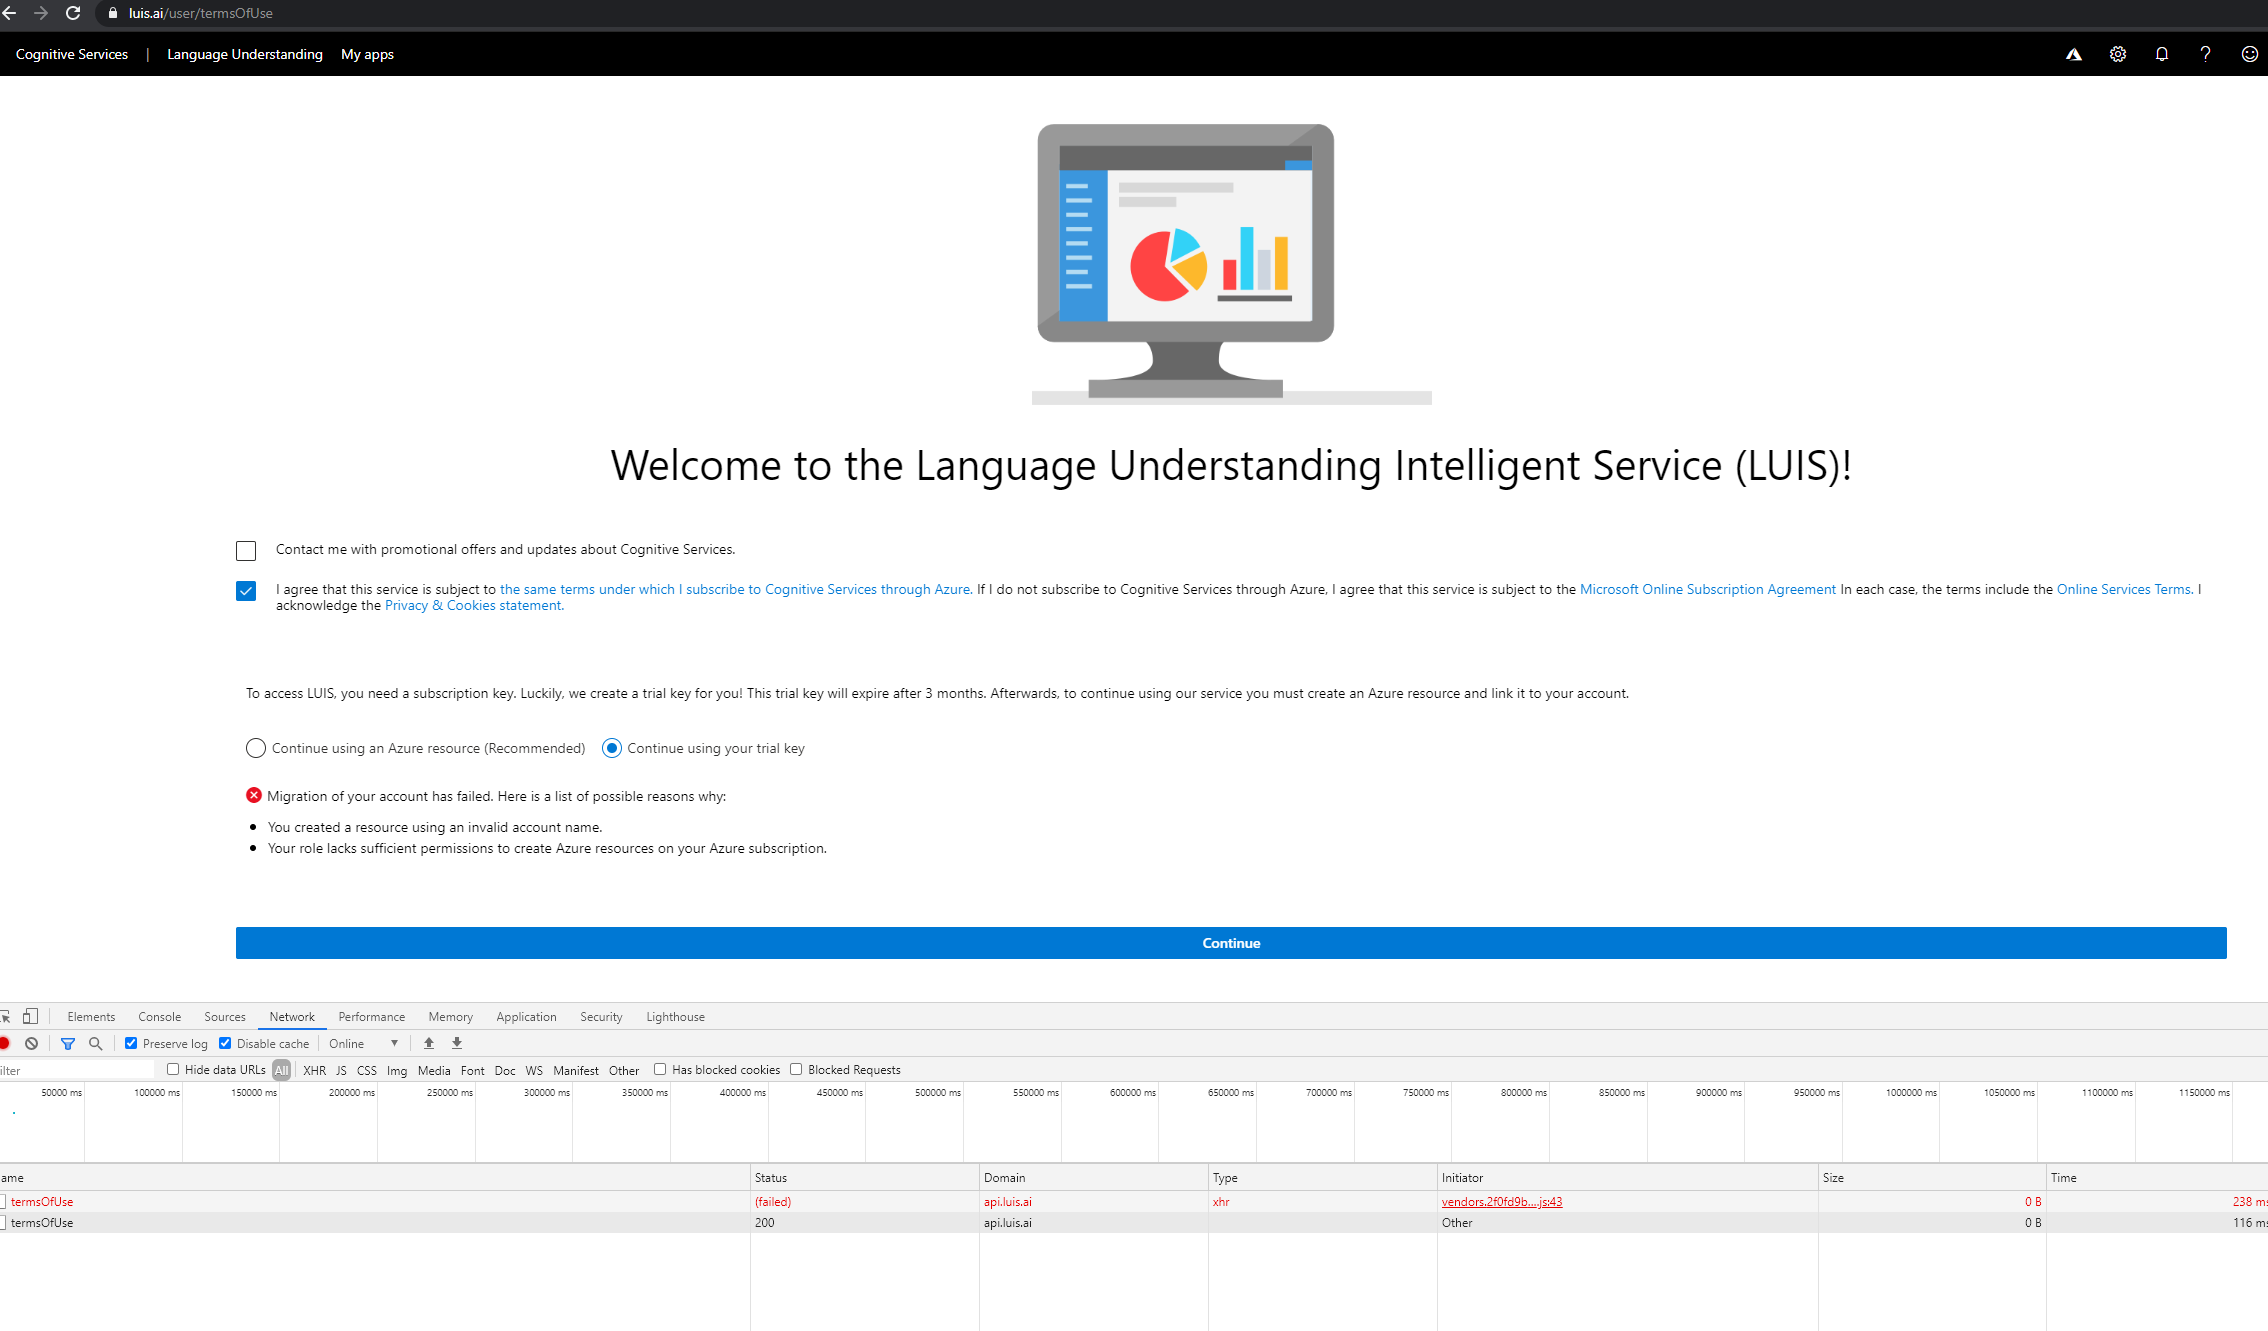The width and height of the screenshot is (2268, 1331).
Task: Open the Network throttling Online dropdown
Action: (x=363, y=1043)
